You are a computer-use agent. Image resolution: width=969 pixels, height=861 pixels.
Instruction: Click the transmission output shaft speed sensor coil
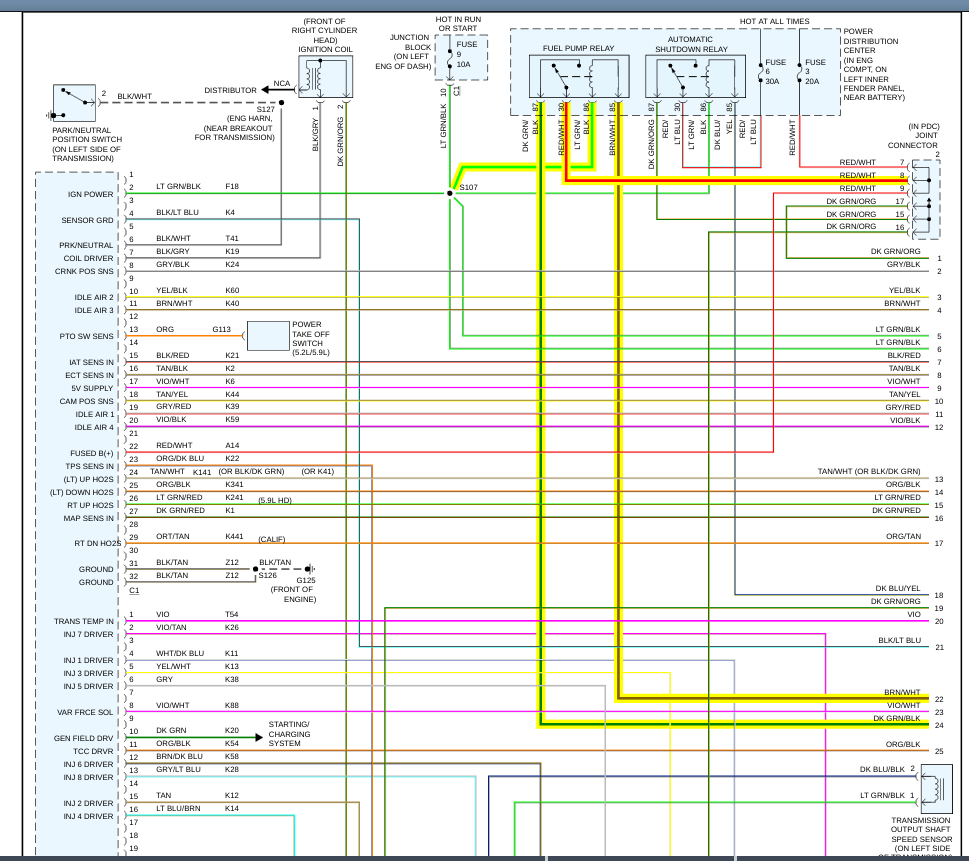coord(937,789)
